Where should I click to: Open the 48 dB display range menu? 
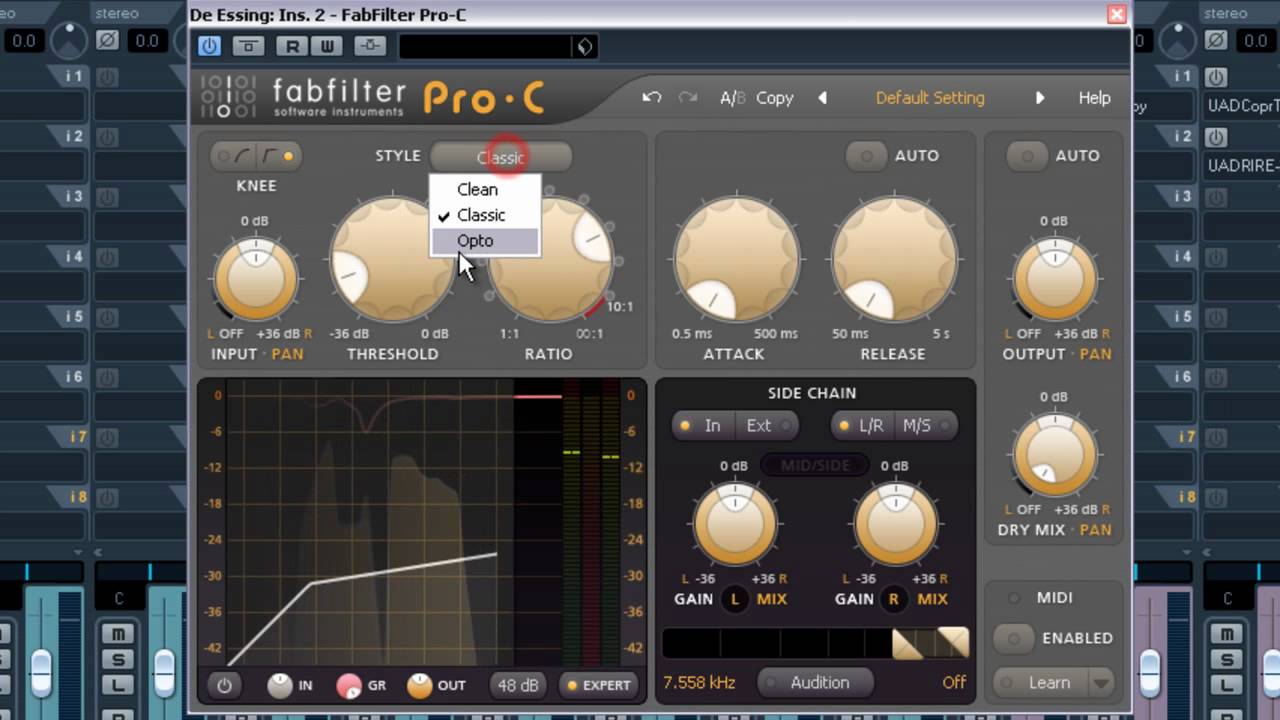[x=518, y=685]
